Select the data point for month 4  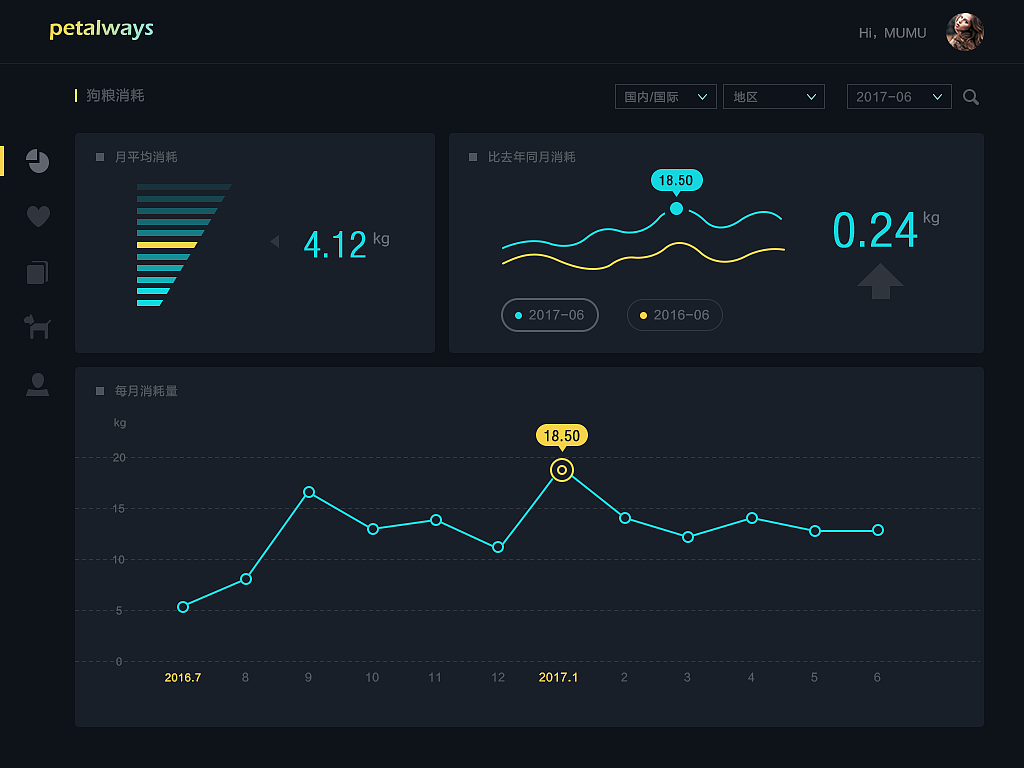pos(752,518)
